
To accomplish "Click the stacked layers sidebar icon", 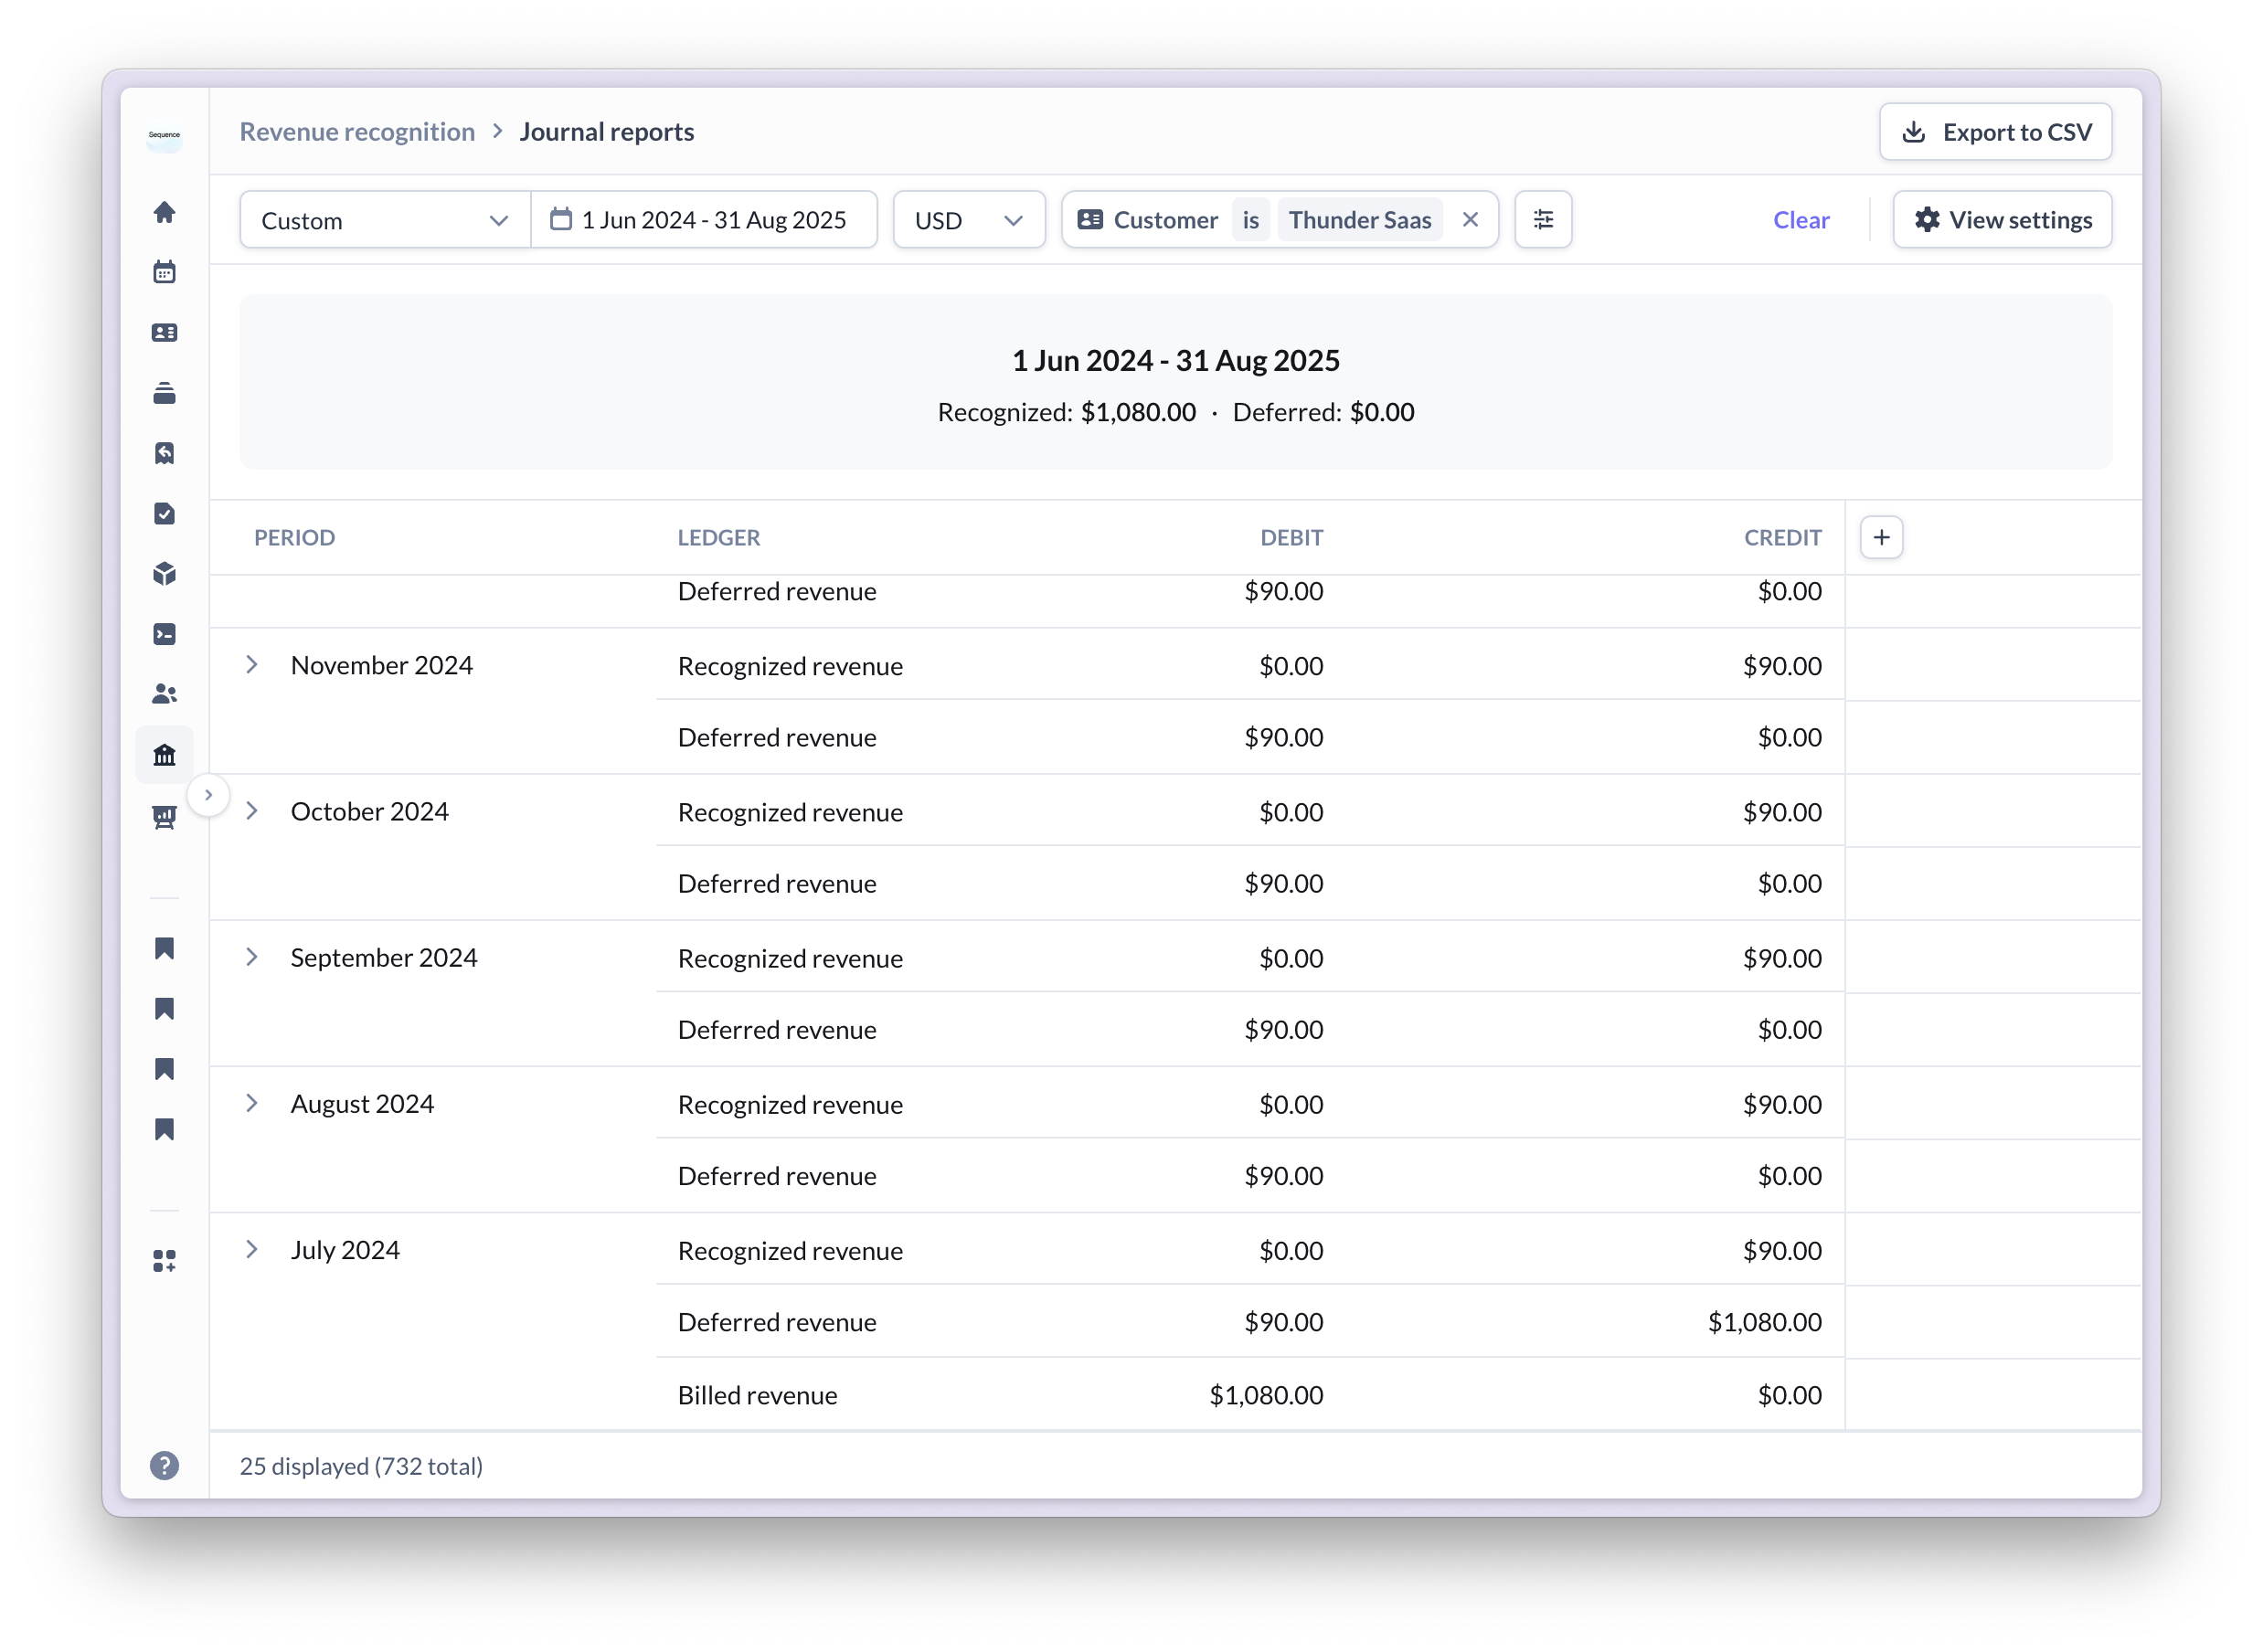I will tap(164, 393).
